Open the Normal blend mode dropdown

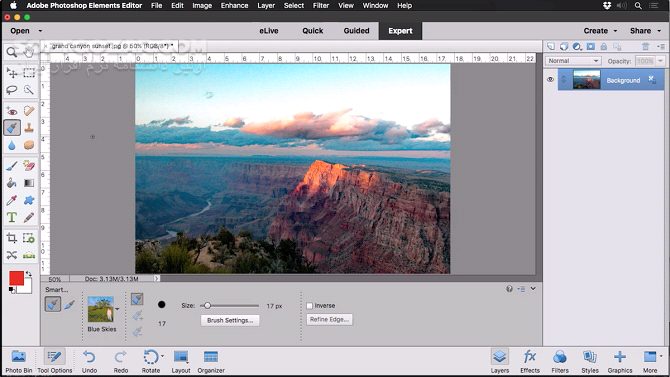point(573,61)
